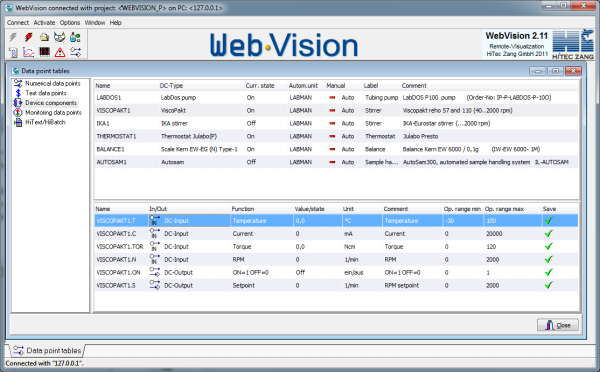
Task: Click the Julabo Presto comment cell
Action: [x=420, y=136]
